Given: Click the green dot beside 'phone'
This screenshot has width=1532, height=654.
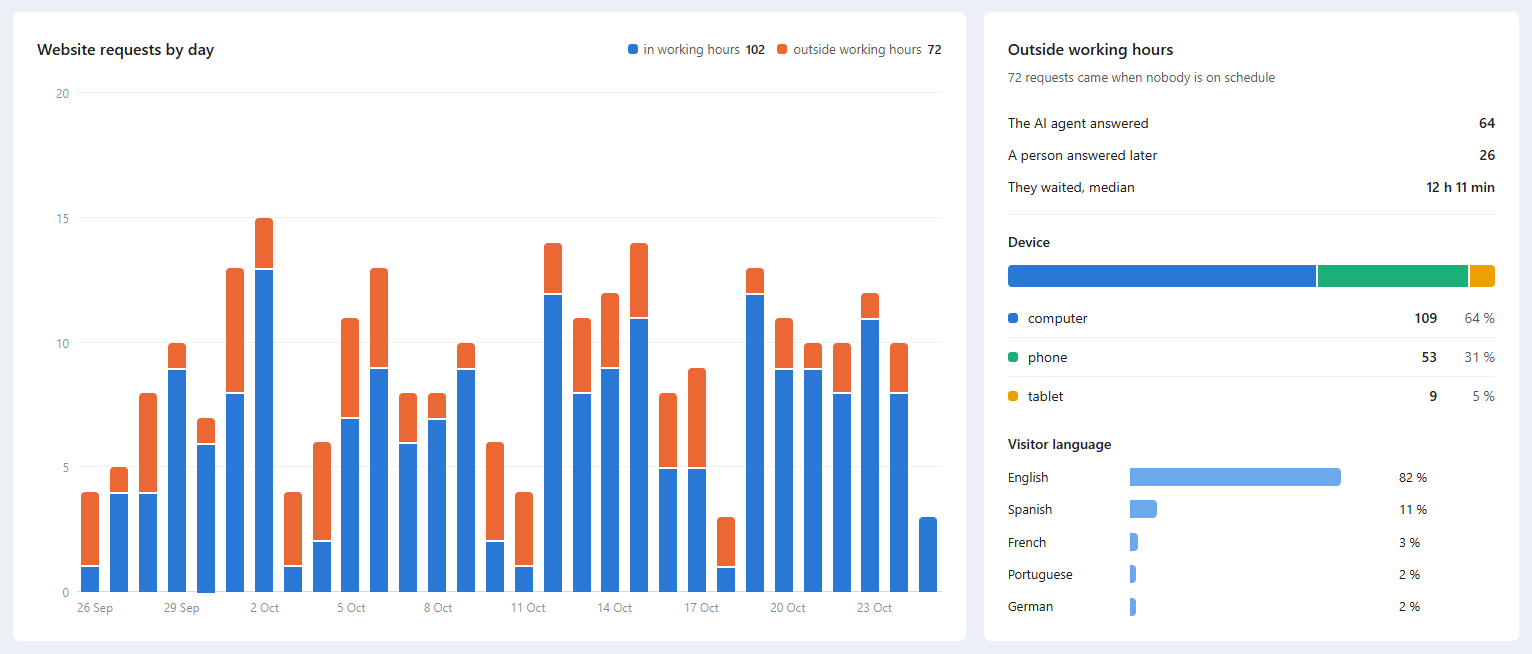Looking at the screenshot, I should (x=1013, y=357).
